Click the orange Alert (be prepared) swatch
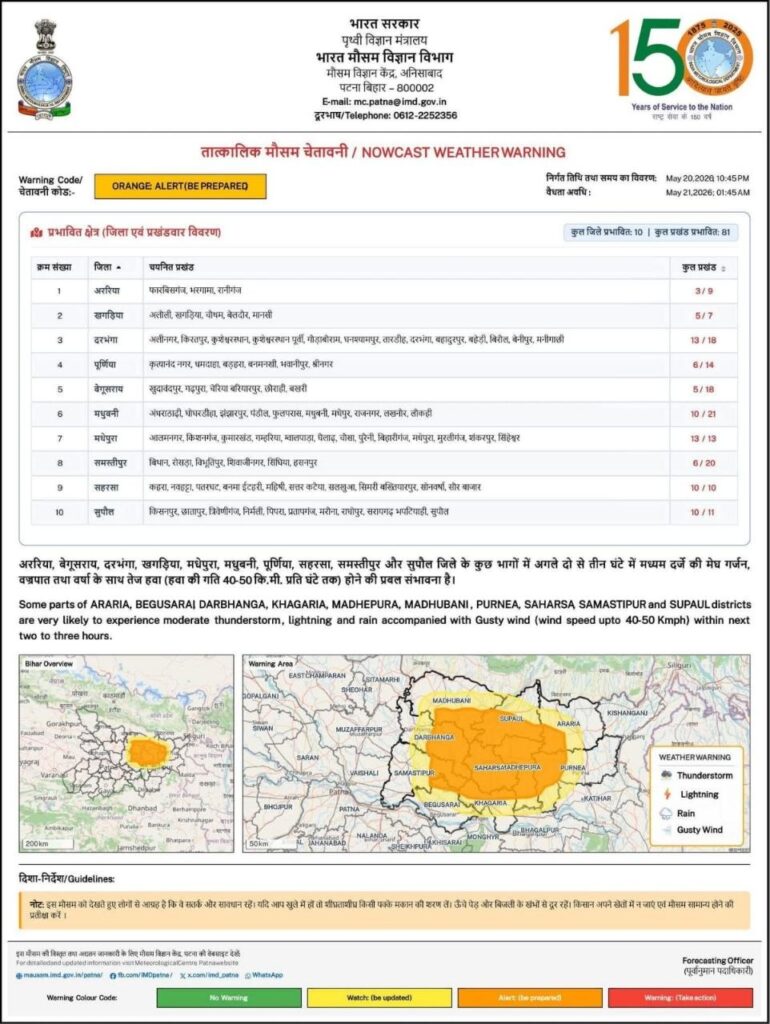 (x=530, y=998)
